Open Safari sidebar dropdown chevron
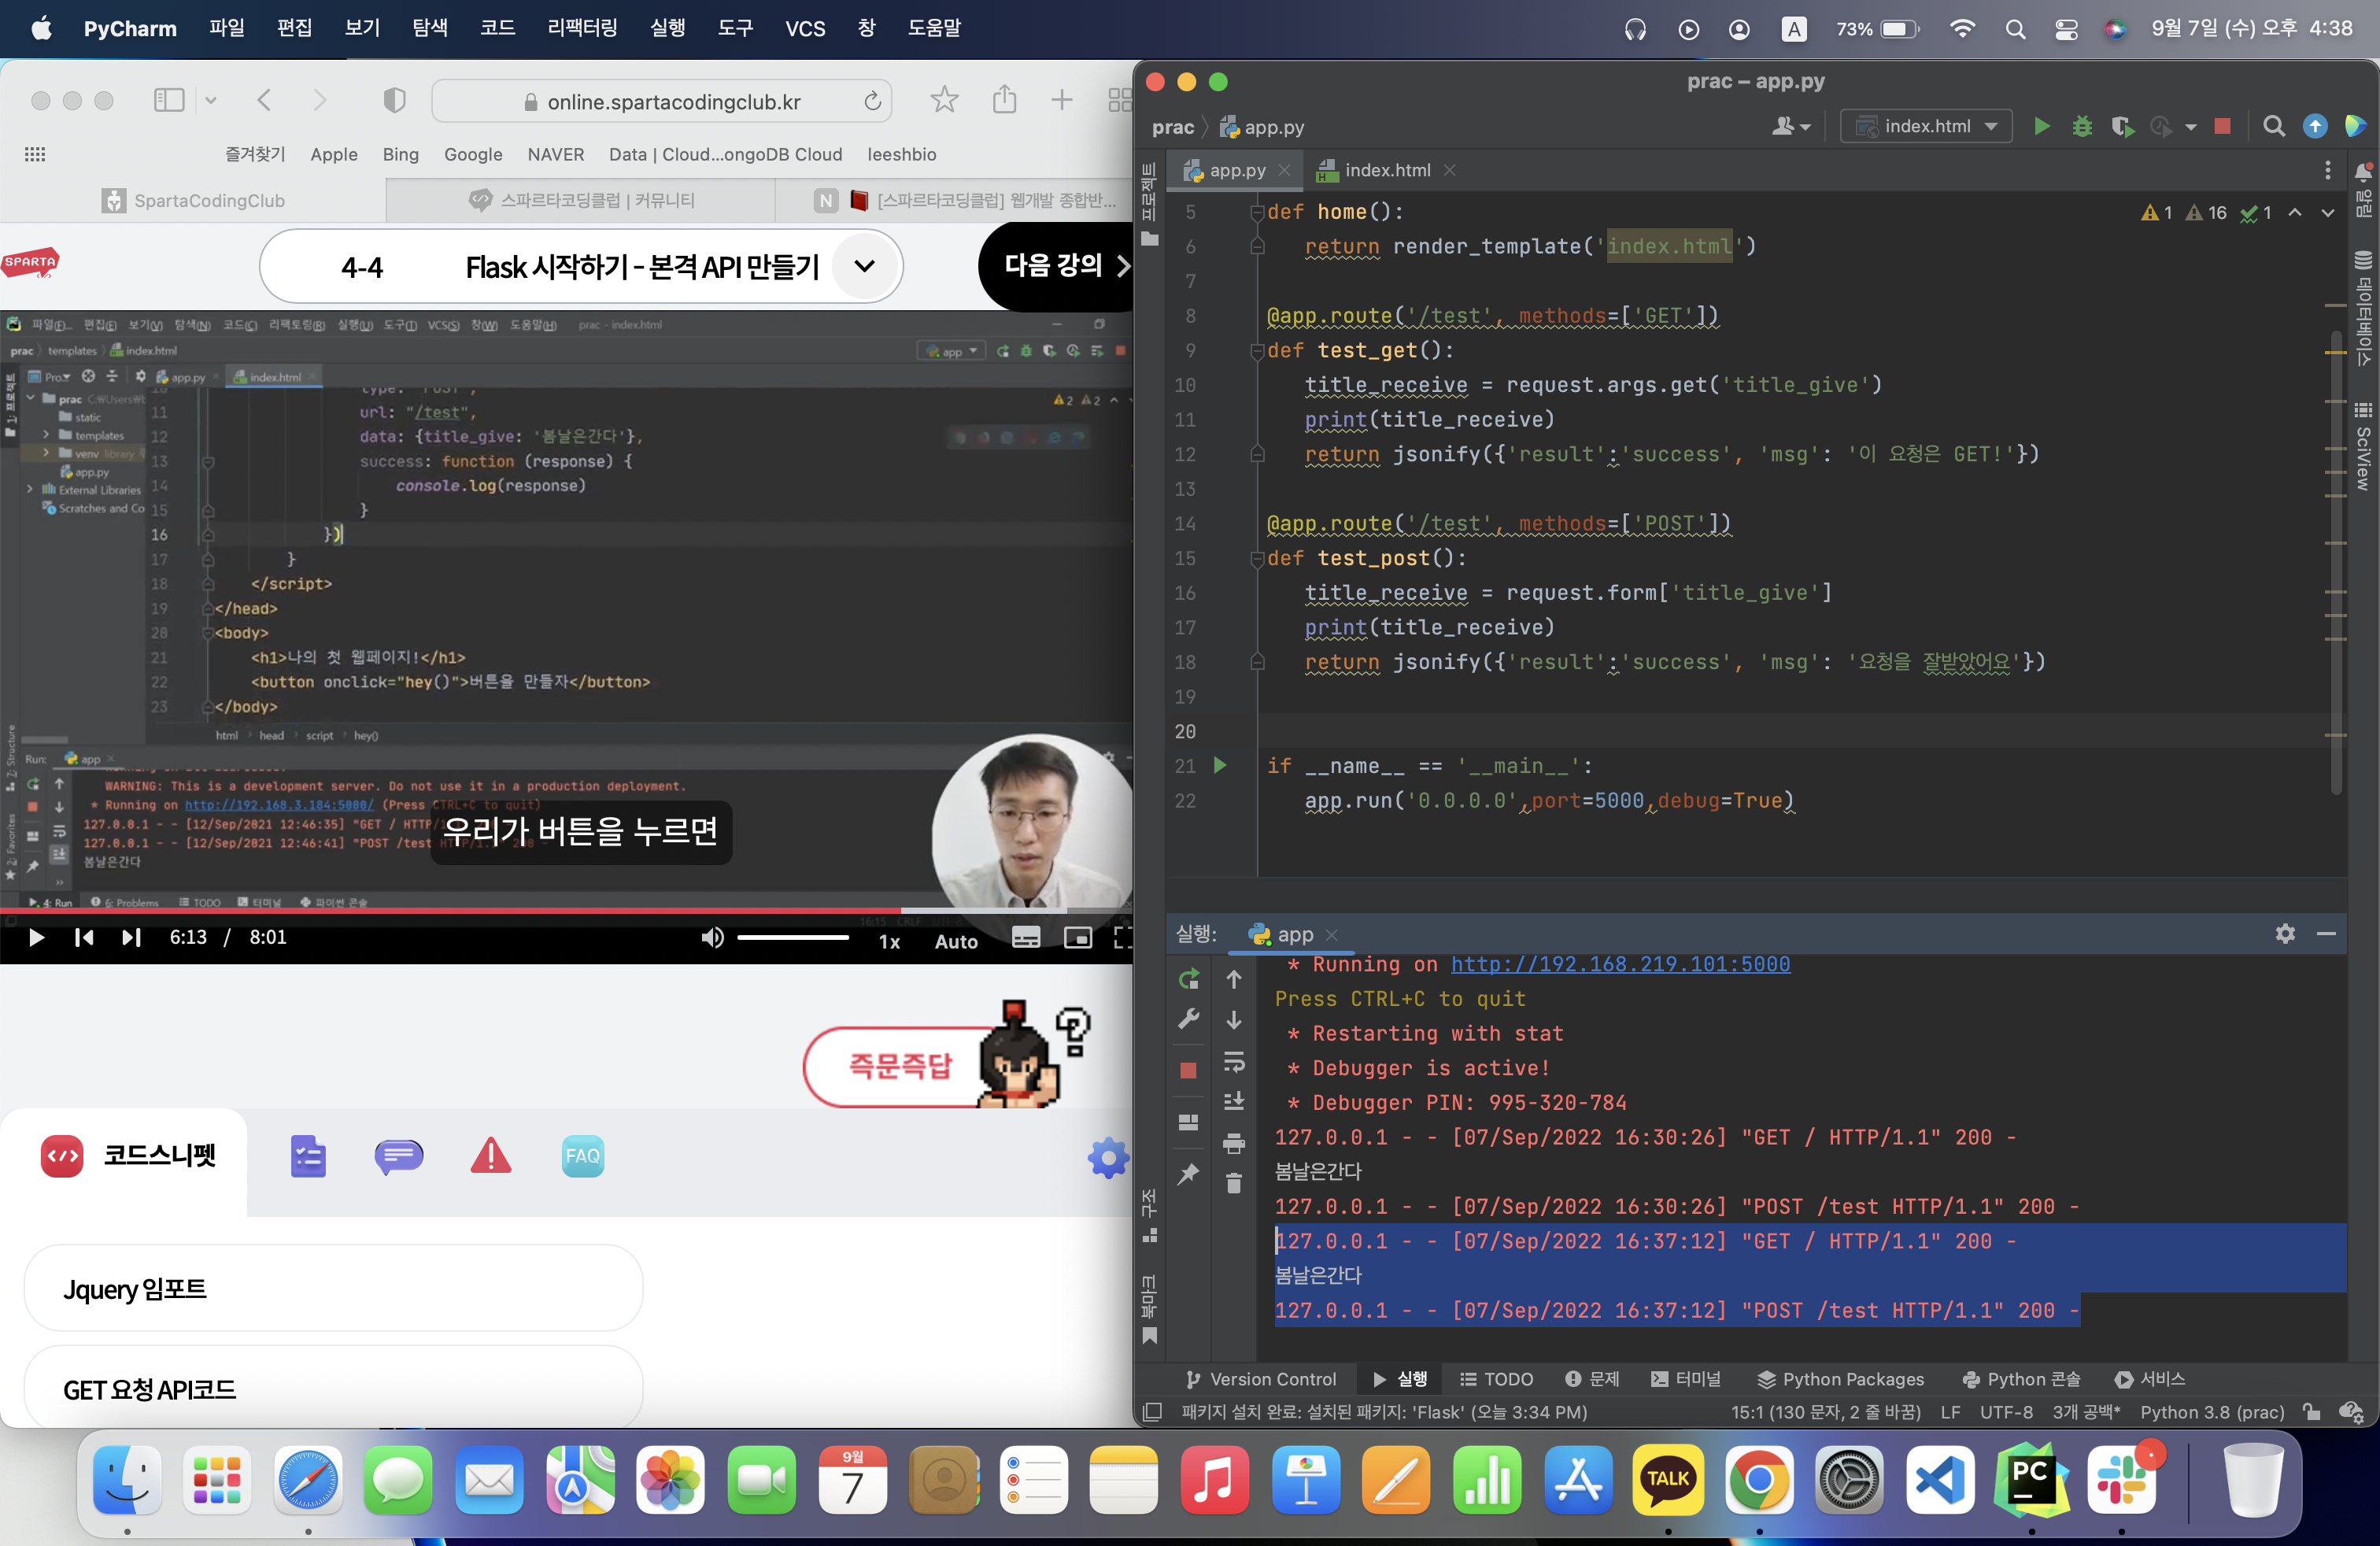The image size is (2380, 1546). [211, 100]
